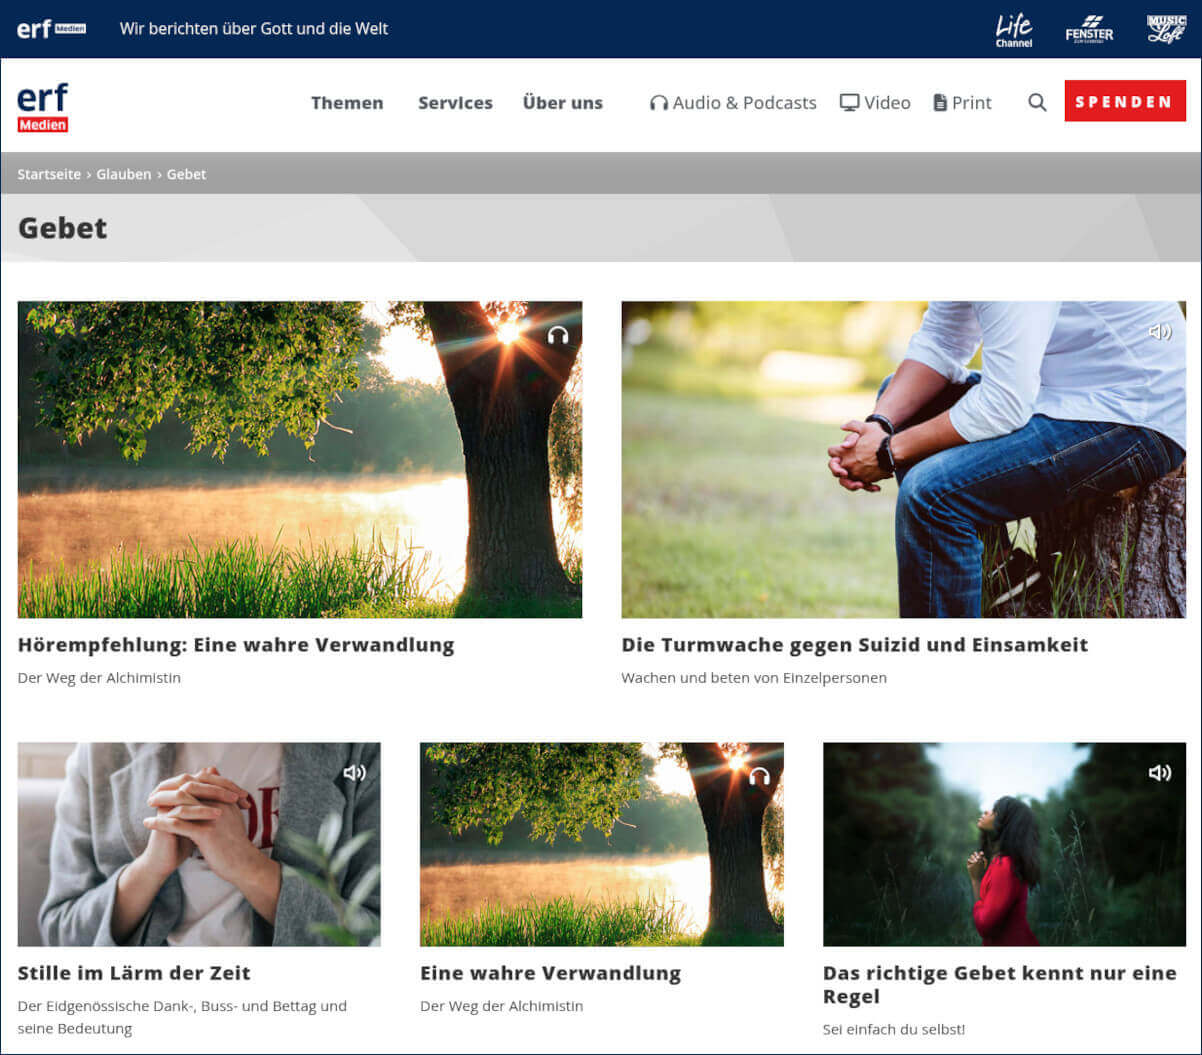Go to Glauben in breadcrumb
This screenshot has width=1202, height=1055.
(x=123, y=174)
